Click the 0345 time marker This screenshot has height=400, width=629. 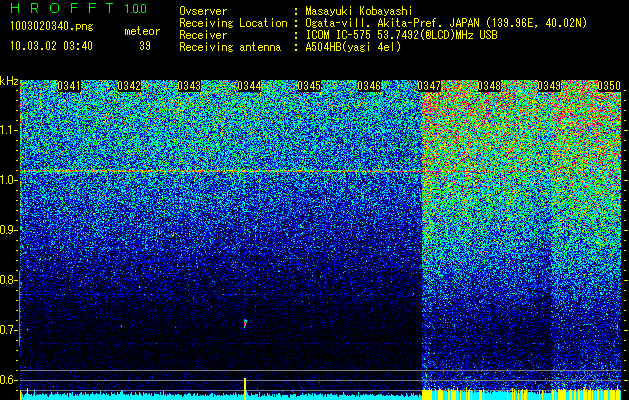tap(309, 86)
